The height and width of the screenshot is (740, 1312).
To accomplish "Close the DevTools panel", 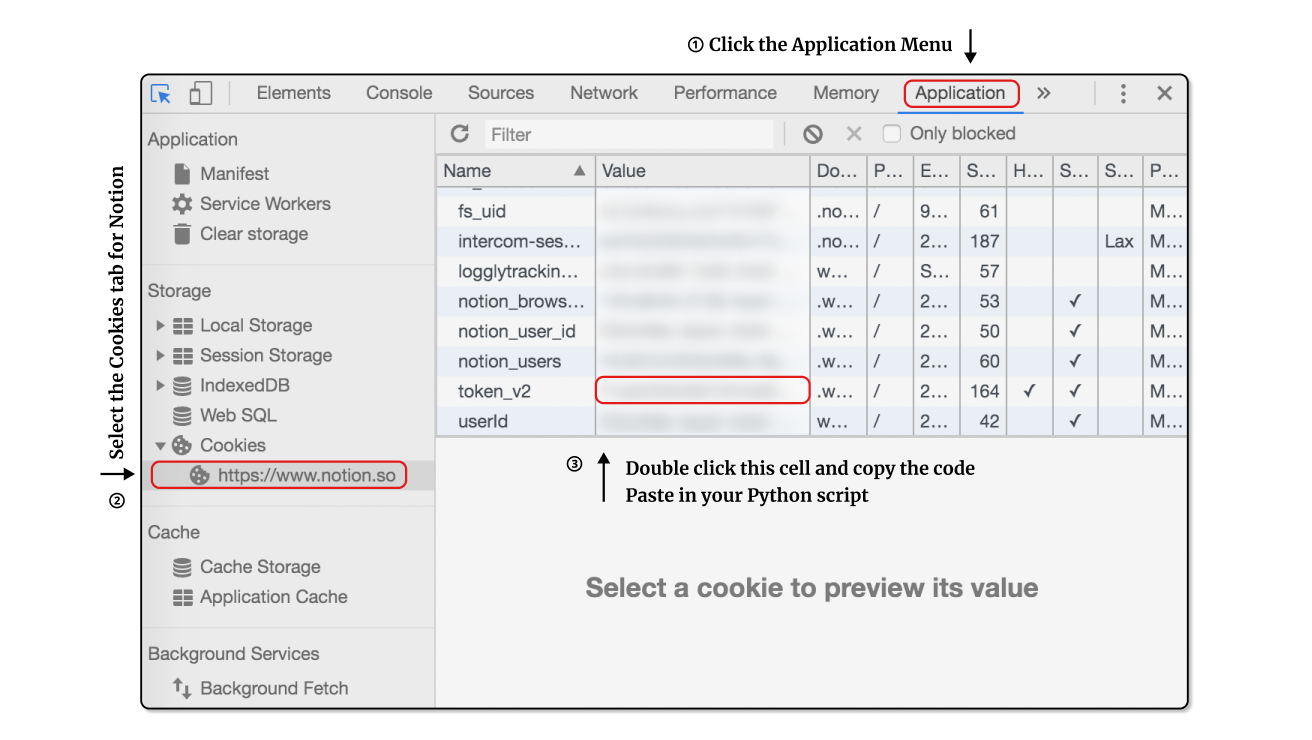I will pyautogui.click(x=1164, y=93).
